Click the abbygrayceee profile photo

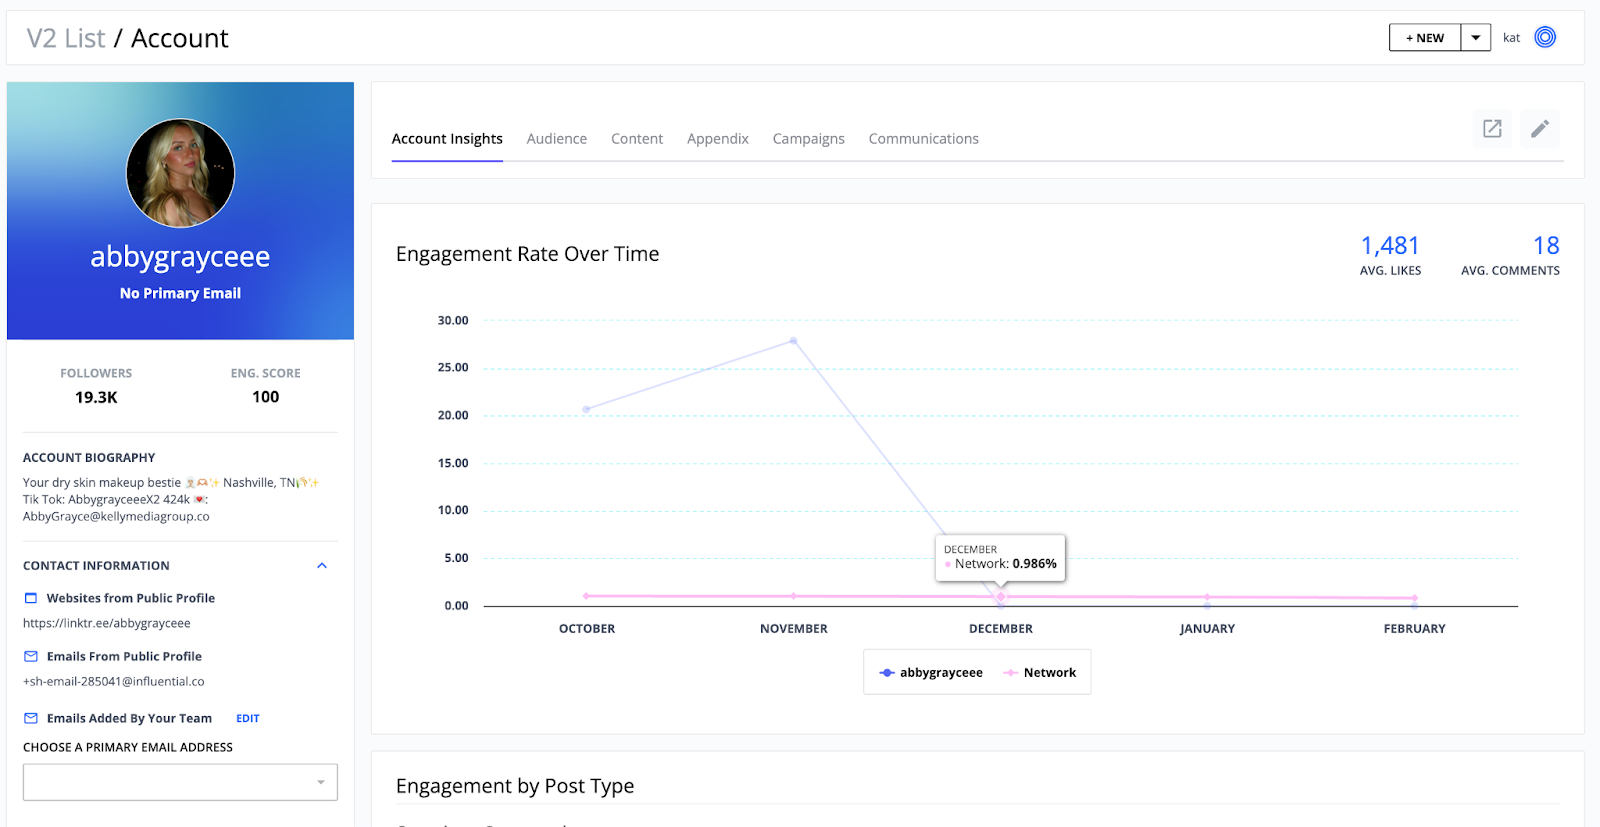pyautogui.click(x=180, y=173)
